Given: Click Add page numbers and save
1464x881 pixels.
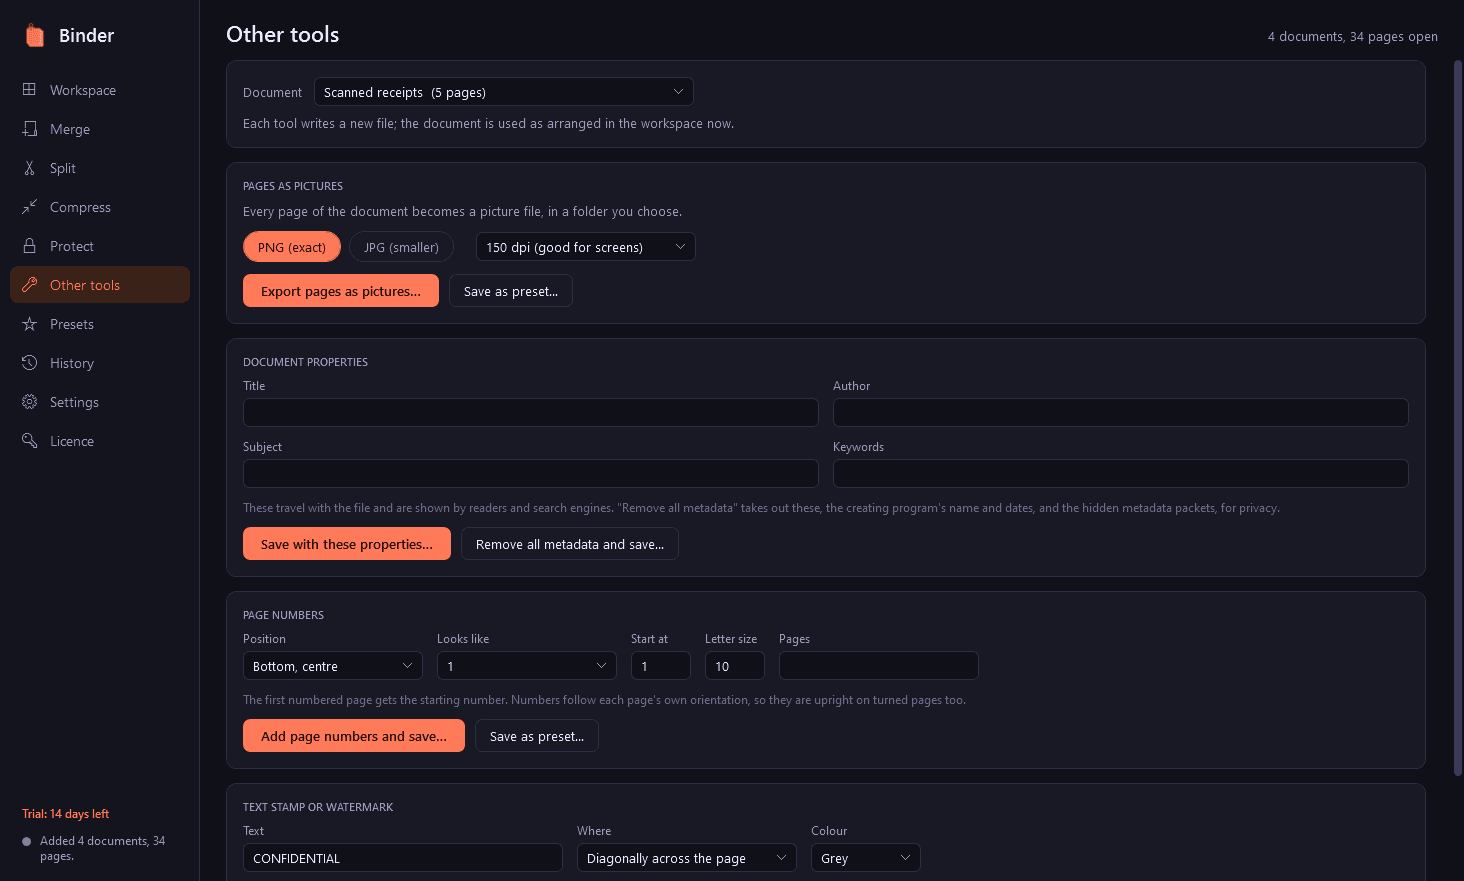Looking at the screenshot, I should pyautogui.click(x=354, y=736).
